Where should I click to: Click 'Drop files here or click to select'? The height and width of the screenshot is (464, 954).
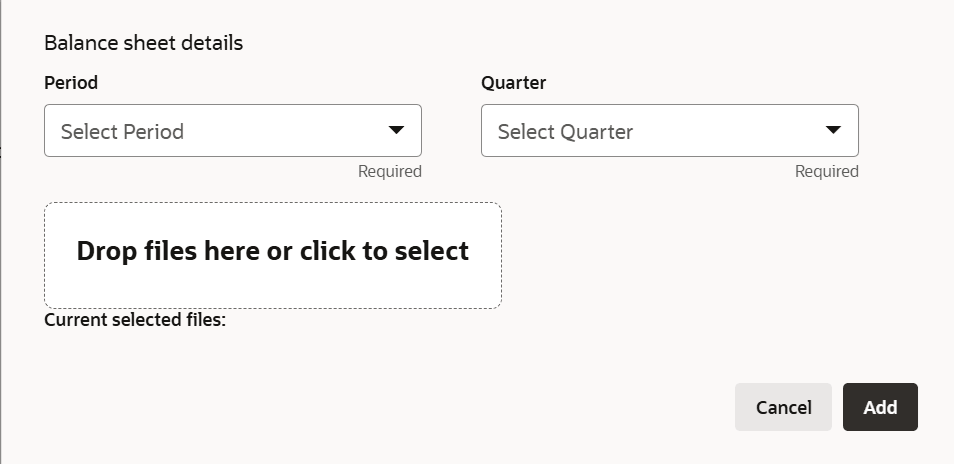pos(272,251)
